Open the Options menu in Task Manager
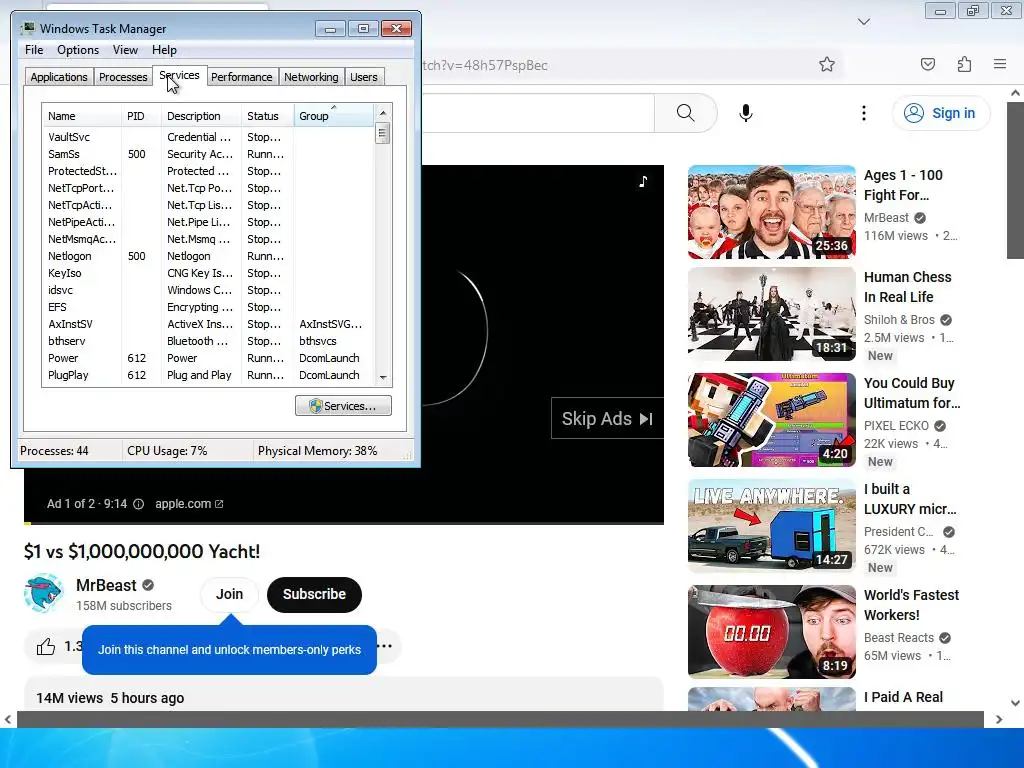 pos(78,50)
